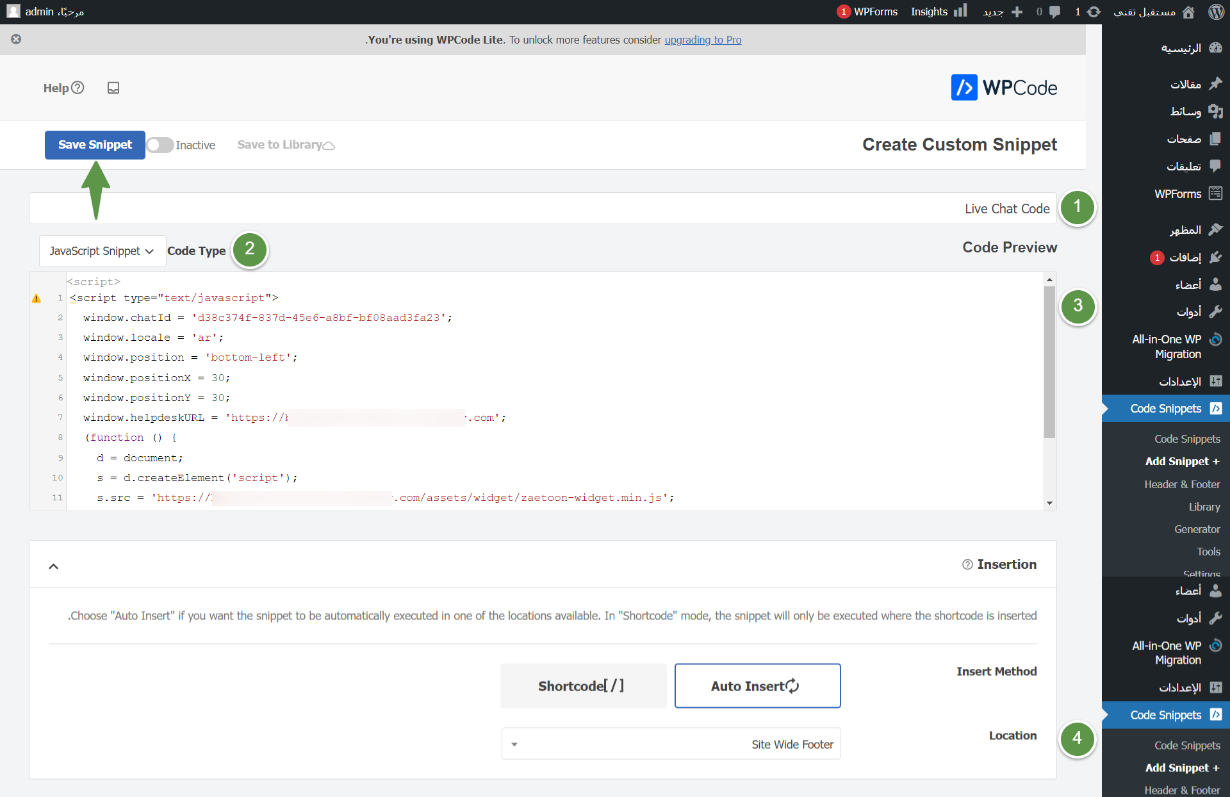
Task: Click the inbox notifications icon beside Help
Action: pos(113,88)
